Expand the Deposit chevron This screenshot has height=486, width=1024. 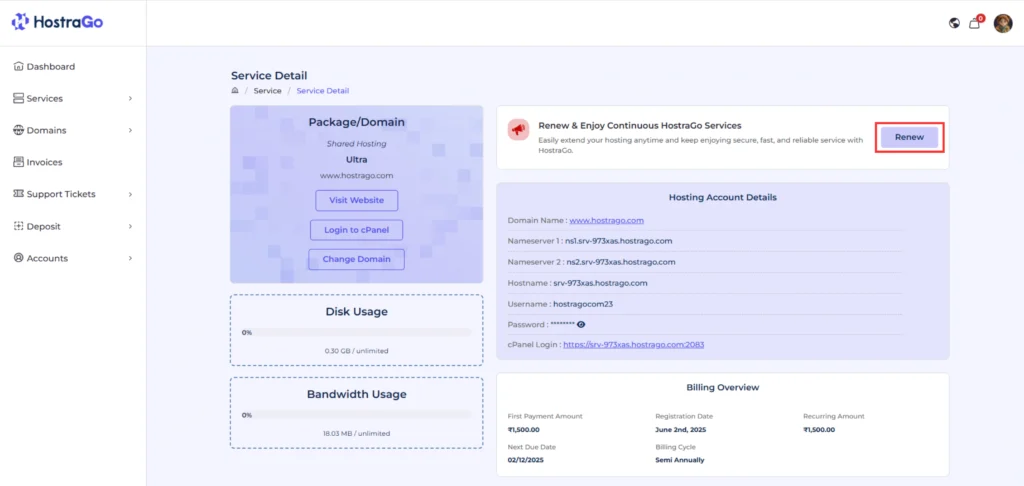(x=130, y=226)
